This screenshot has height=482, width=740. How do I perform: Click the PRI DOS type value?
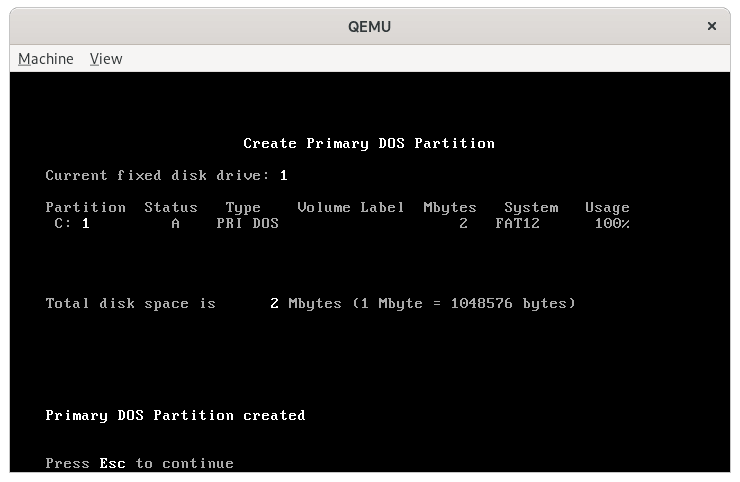point(247,224)
